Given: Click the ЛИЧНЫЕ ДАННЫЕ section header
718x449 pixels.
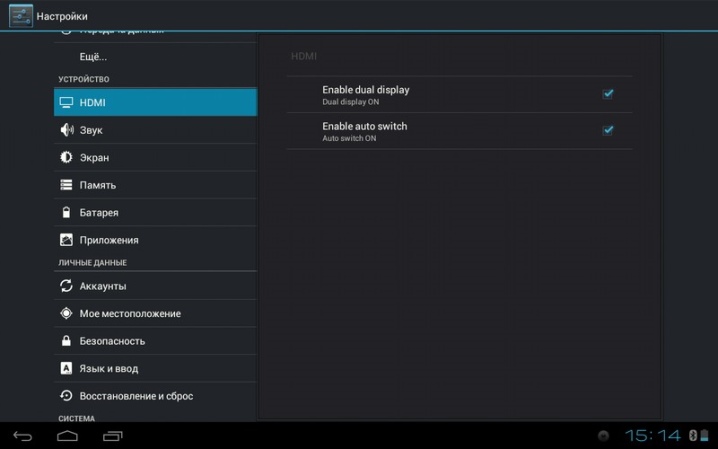Looking at the screenshot, I should point(92,263).
